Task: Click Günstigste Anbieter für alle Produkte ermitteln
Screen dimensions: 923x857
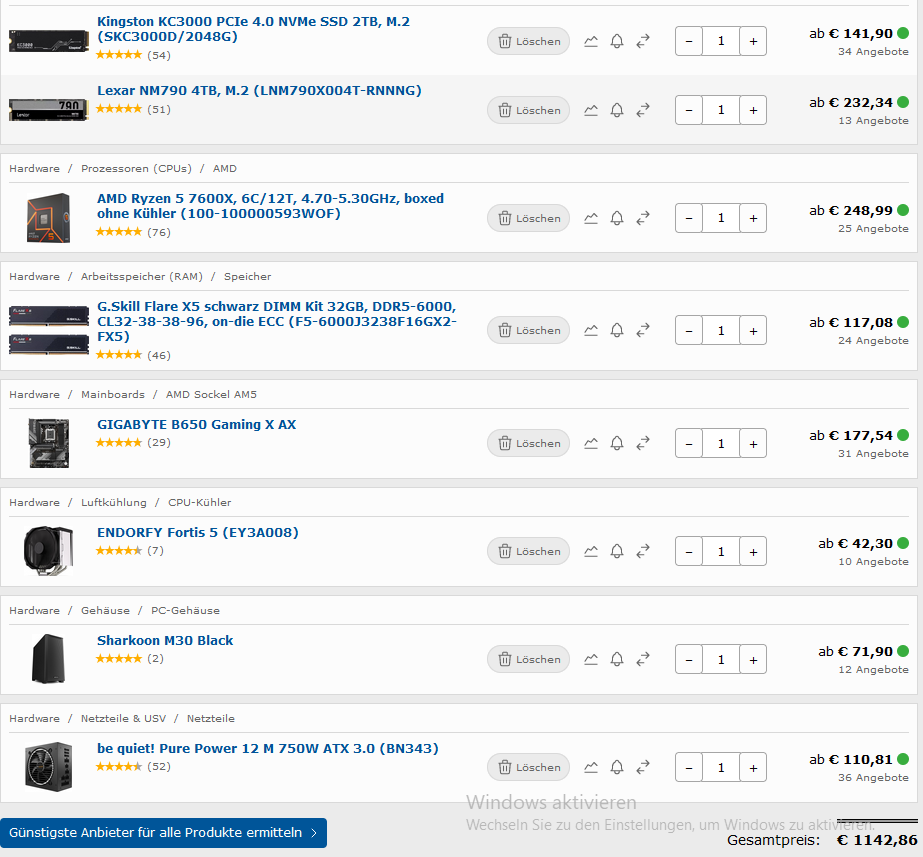Action: [164, 833]
